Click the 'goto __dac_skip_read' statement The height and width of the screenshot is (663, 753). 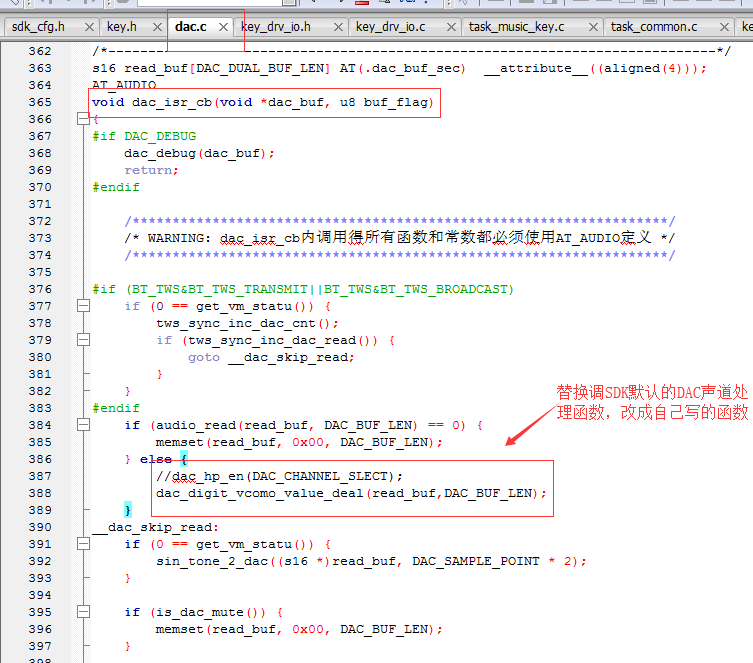point(271,357)
